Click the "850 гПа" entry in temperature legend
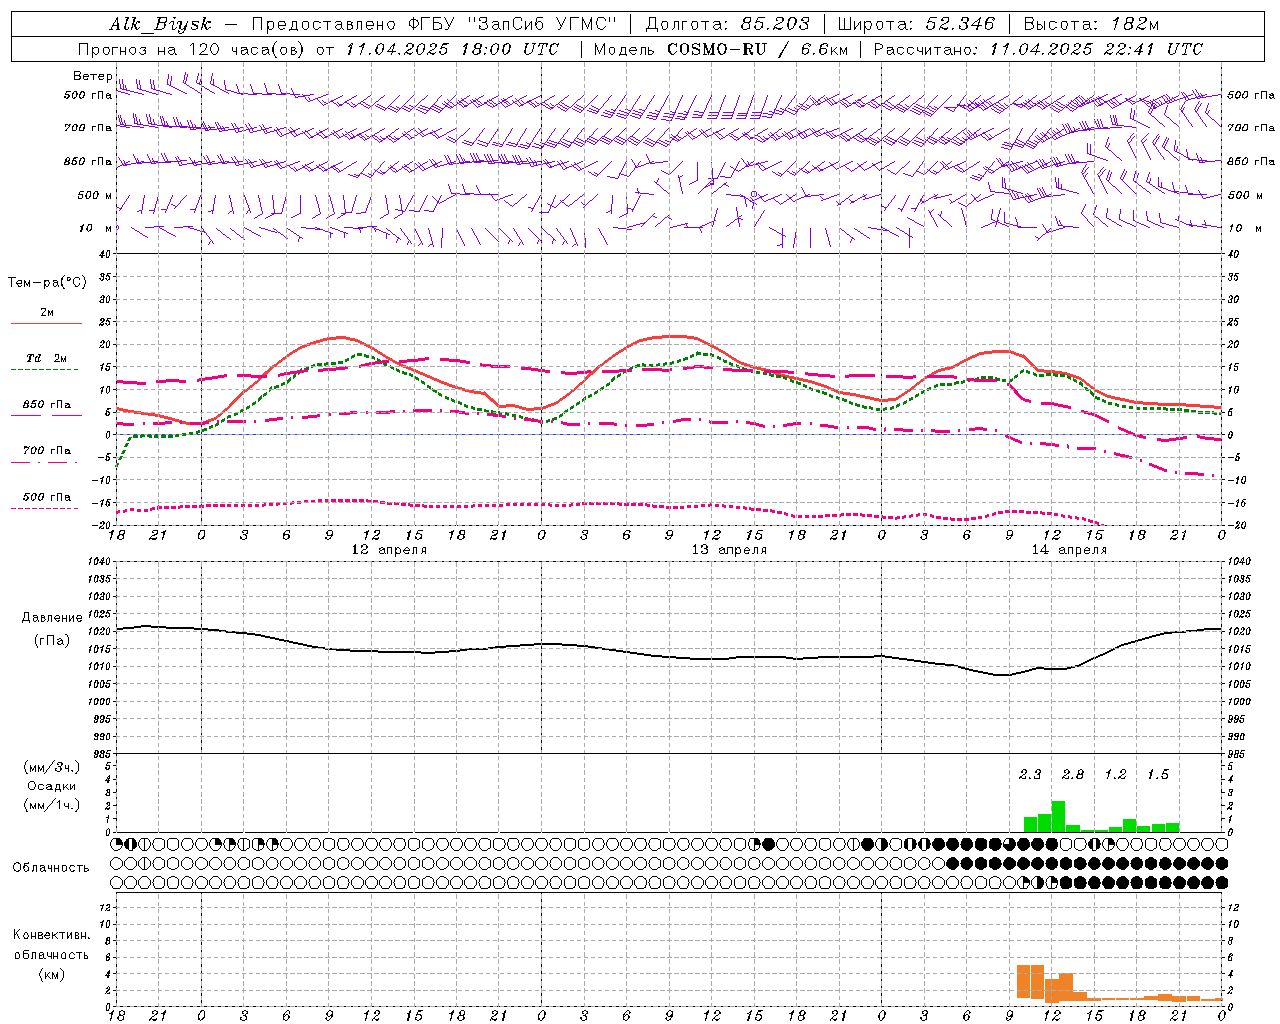This screenshot has height=1024, width=1280. [47, 405]
